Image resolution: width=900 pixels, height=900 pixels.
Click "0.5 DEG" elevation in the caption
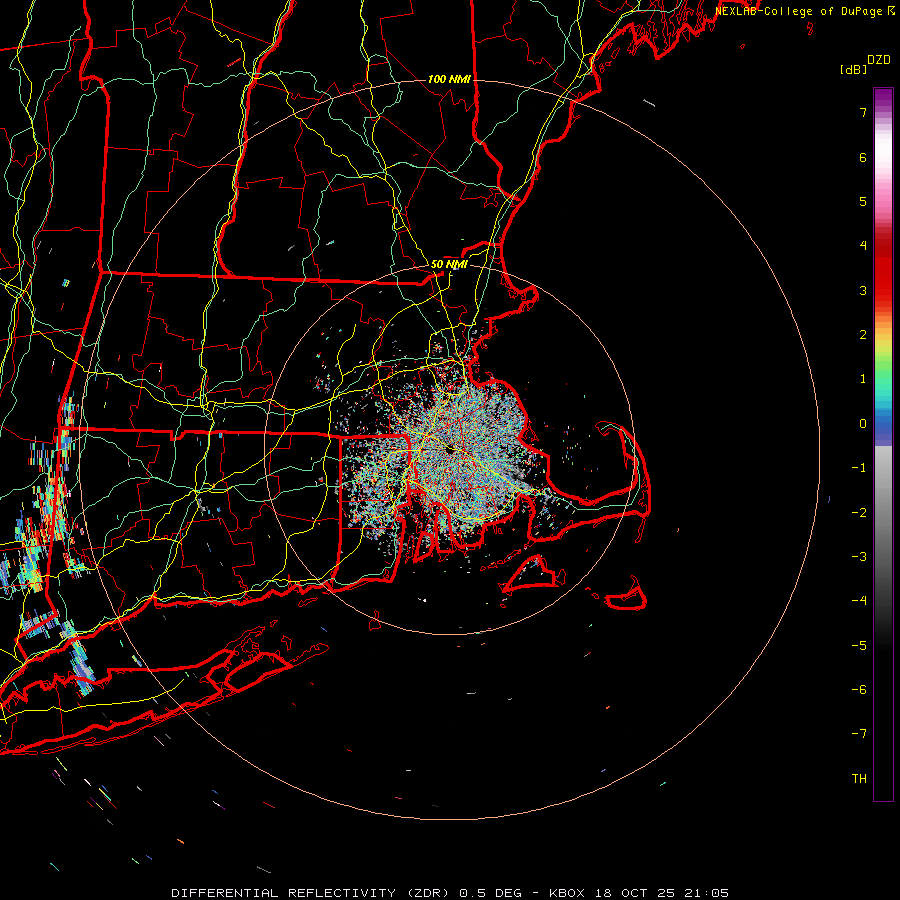click(491, 893)
